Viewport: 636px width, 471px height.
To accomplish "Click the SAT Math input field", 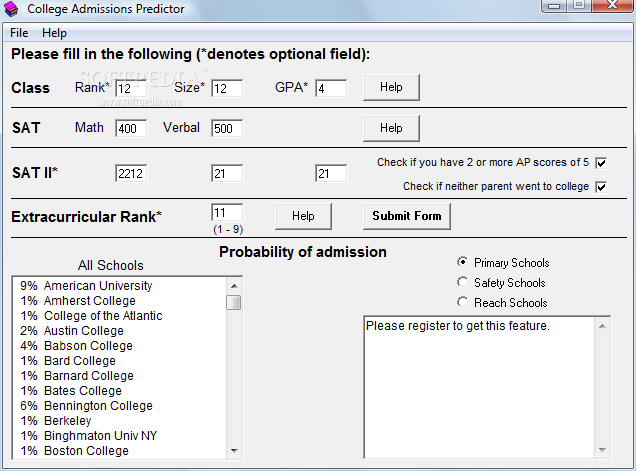I will point(131,128).
